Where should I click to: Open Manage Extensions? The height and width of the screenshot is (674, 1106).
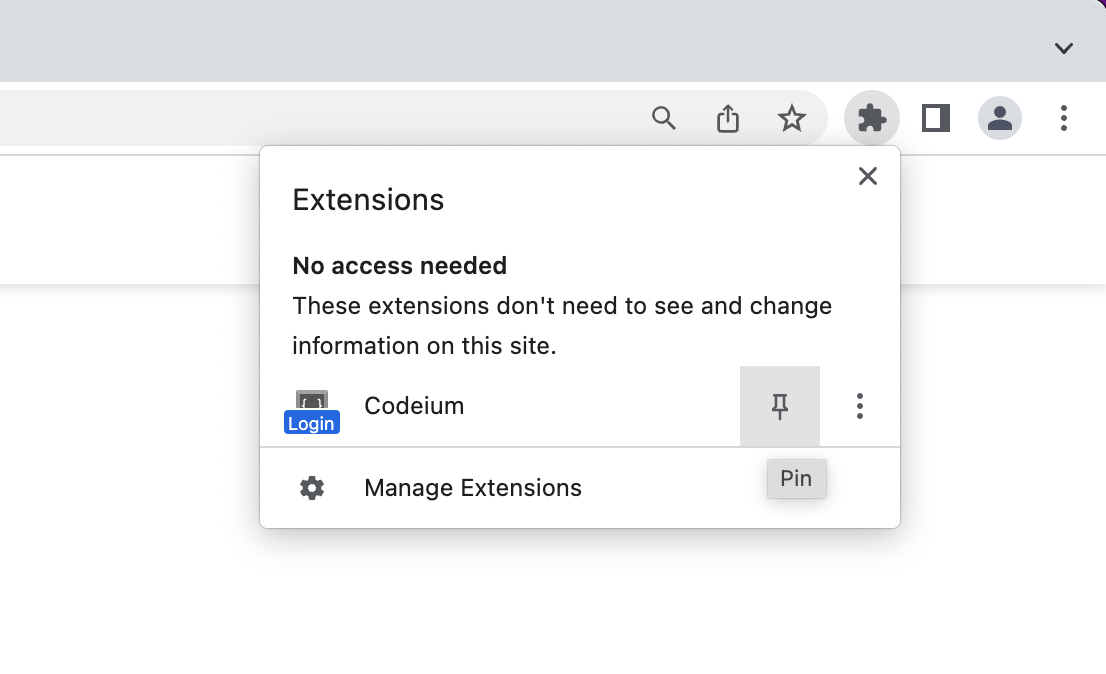(x=472, y=487)
